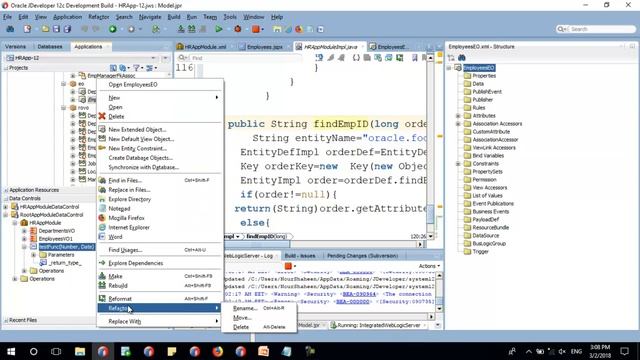Image resolution: width=640 pixels, height=360 pixels.
Task: Click the Save toolbar icon
Action: pos(56,29)
